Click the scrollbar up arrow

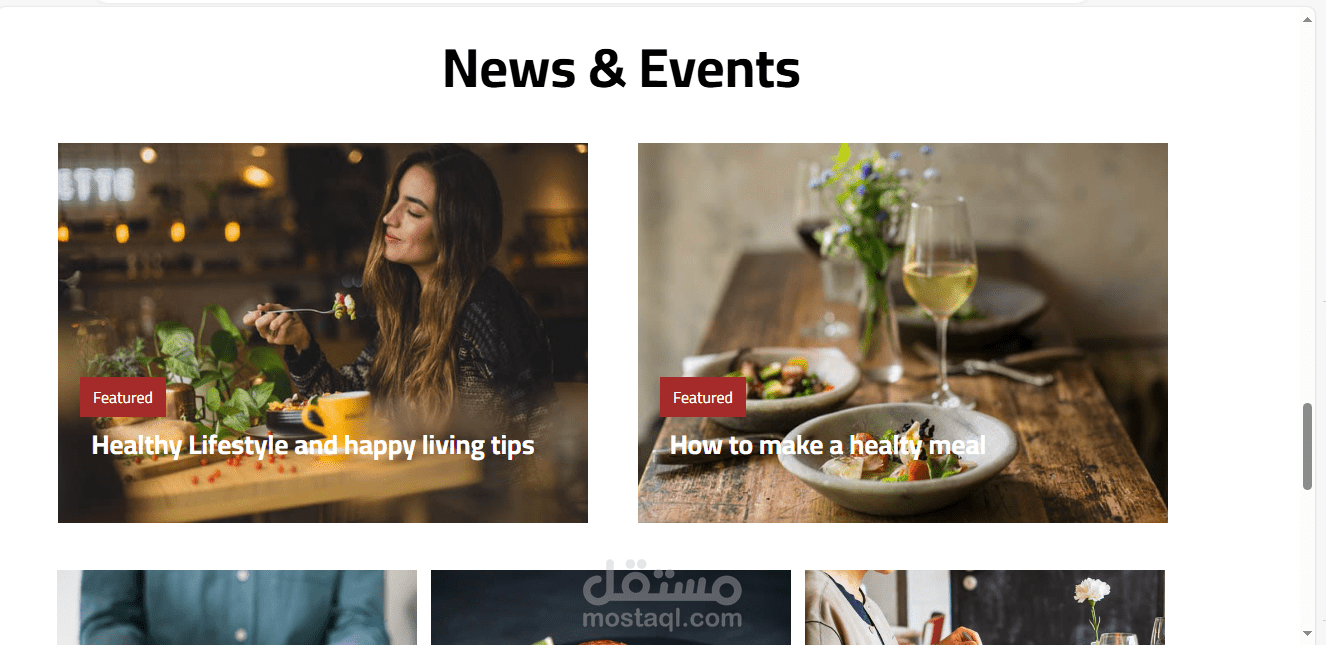coord(1307,21)
